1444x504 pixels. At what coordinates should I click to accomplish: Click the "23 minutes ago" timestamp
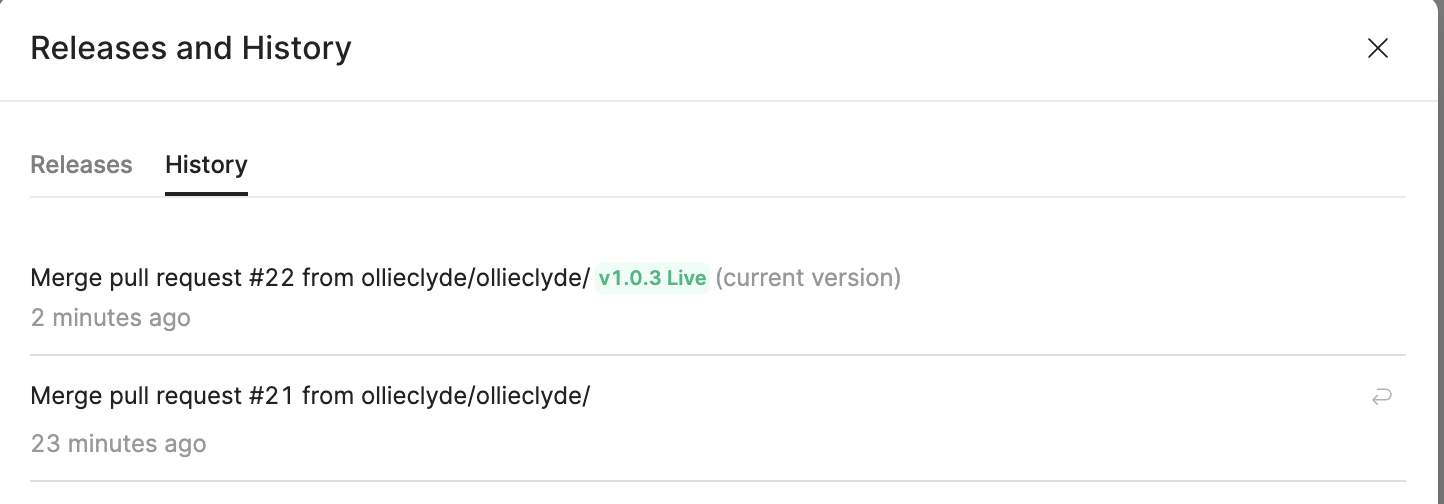pos(118,443)
